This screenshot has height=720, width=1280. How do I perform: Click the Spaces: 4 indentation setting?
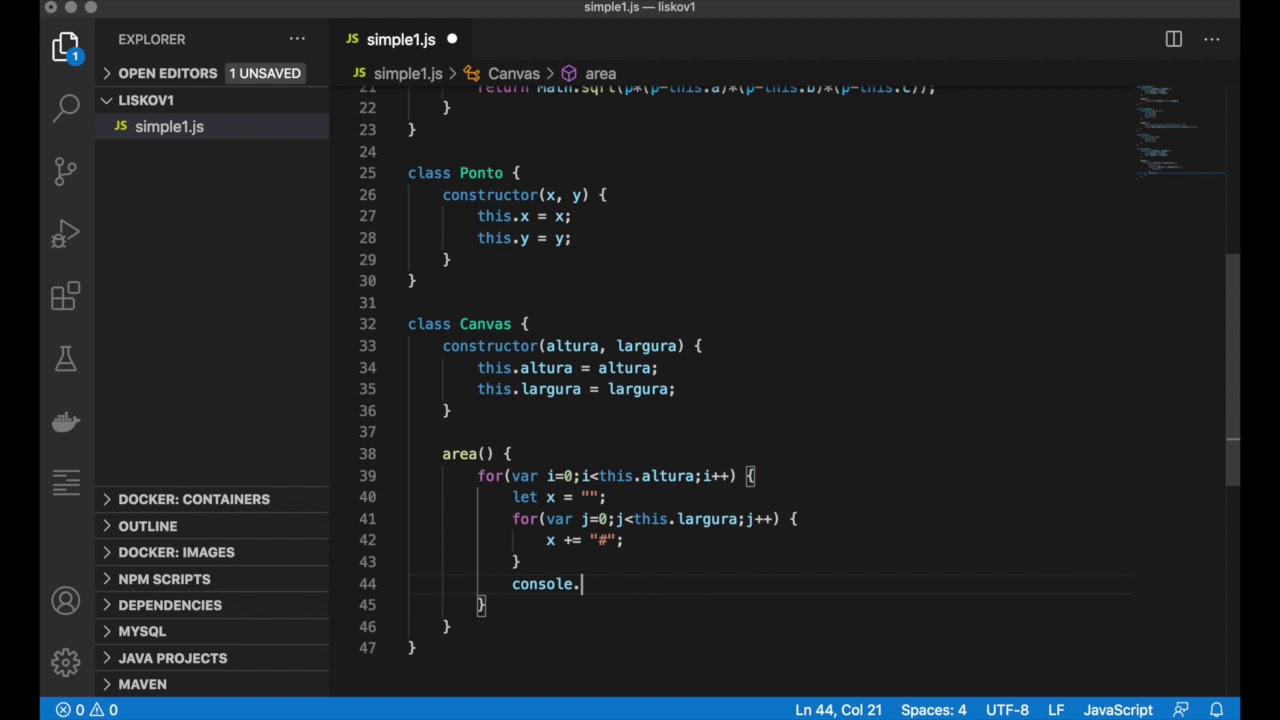(x=933, y=710)
